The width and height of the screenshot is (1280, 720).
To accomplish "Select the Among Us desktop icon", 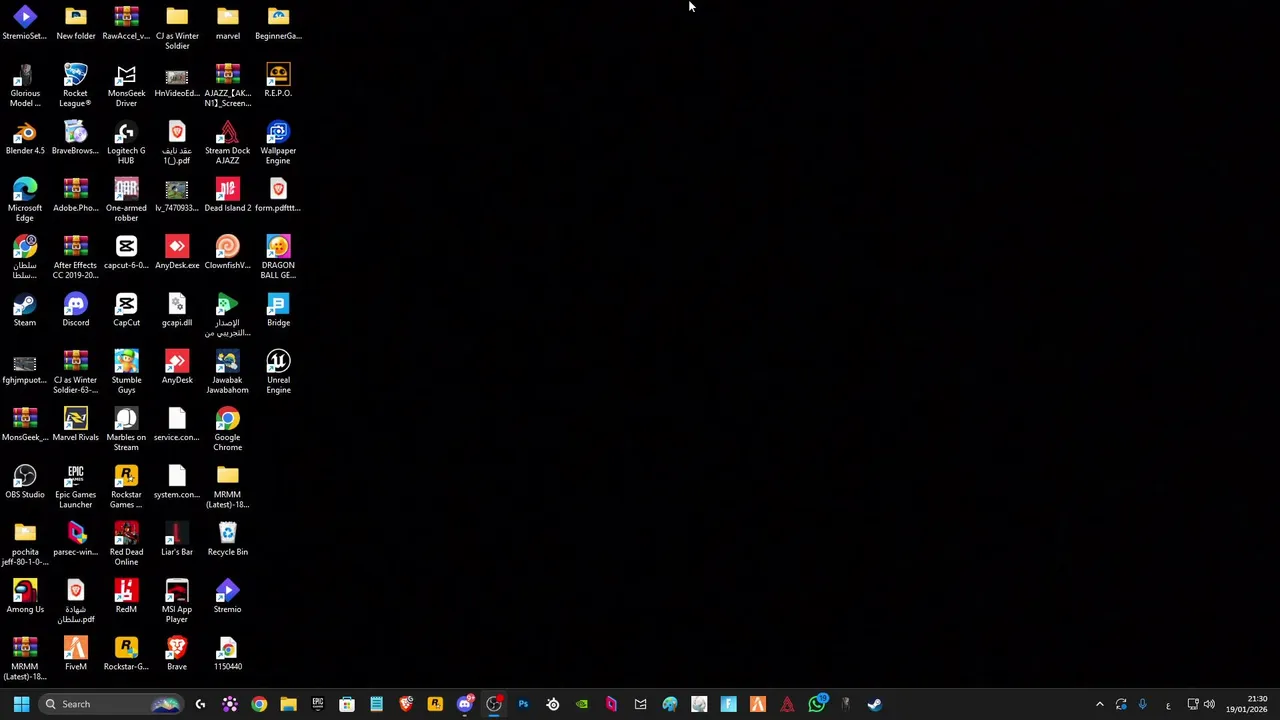I will (25, 597).
